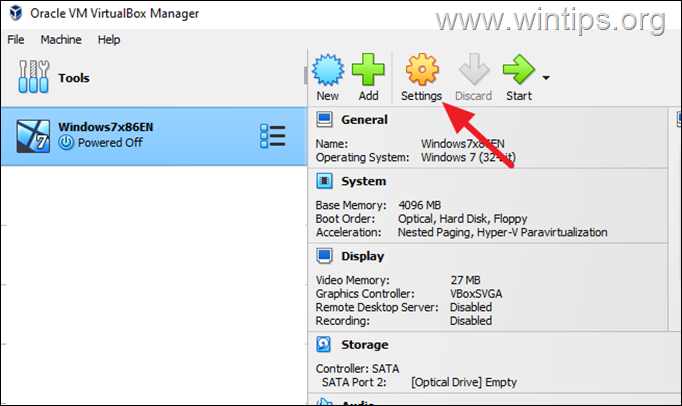Click the Video Memory 27 MB value
Viewport: 682px width, 406px height.
(465, 280)
